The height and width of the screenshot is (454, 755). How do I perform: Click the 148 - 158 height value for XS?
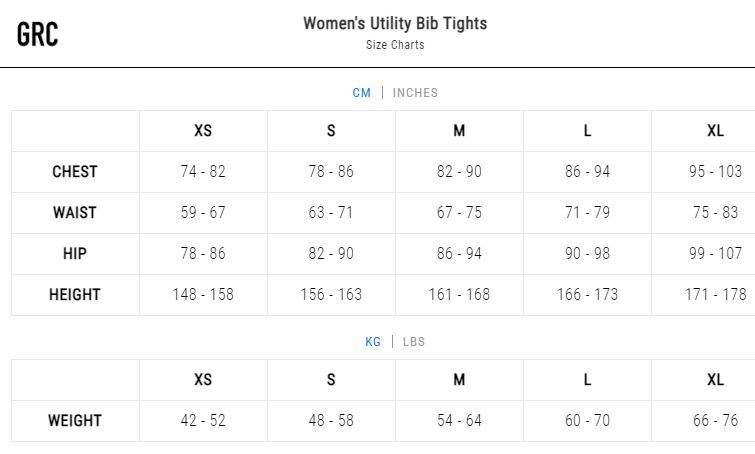pos(203,294)
